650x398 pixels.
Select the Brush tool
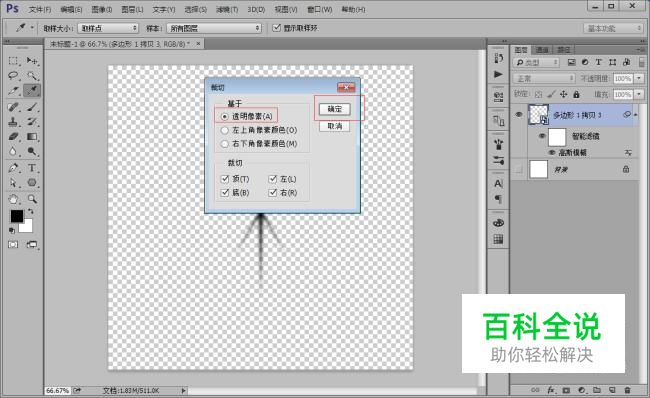click(32, 107)
